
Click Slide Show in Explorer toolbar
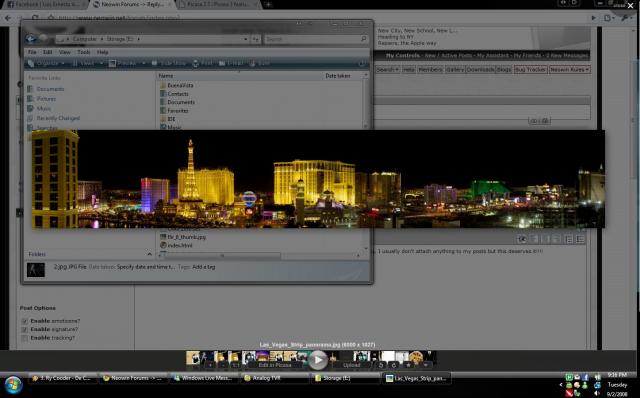(x=169, y=63)
